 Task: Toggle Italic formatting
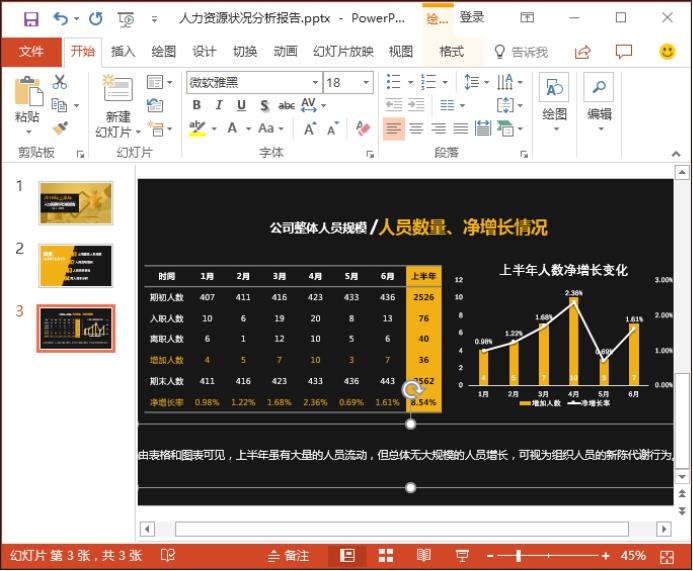click(x=218, y=105)
